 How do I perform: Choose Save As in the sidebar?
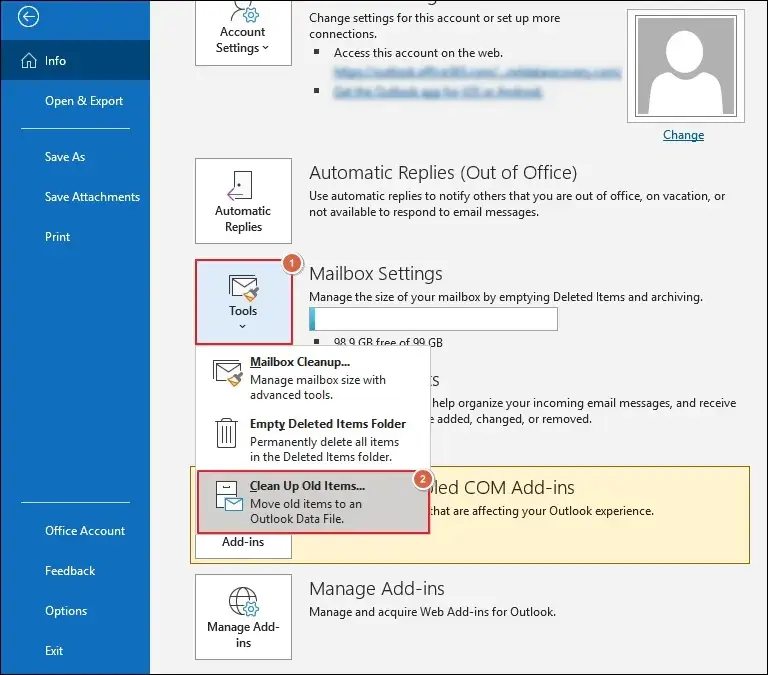tap(65, 157)
